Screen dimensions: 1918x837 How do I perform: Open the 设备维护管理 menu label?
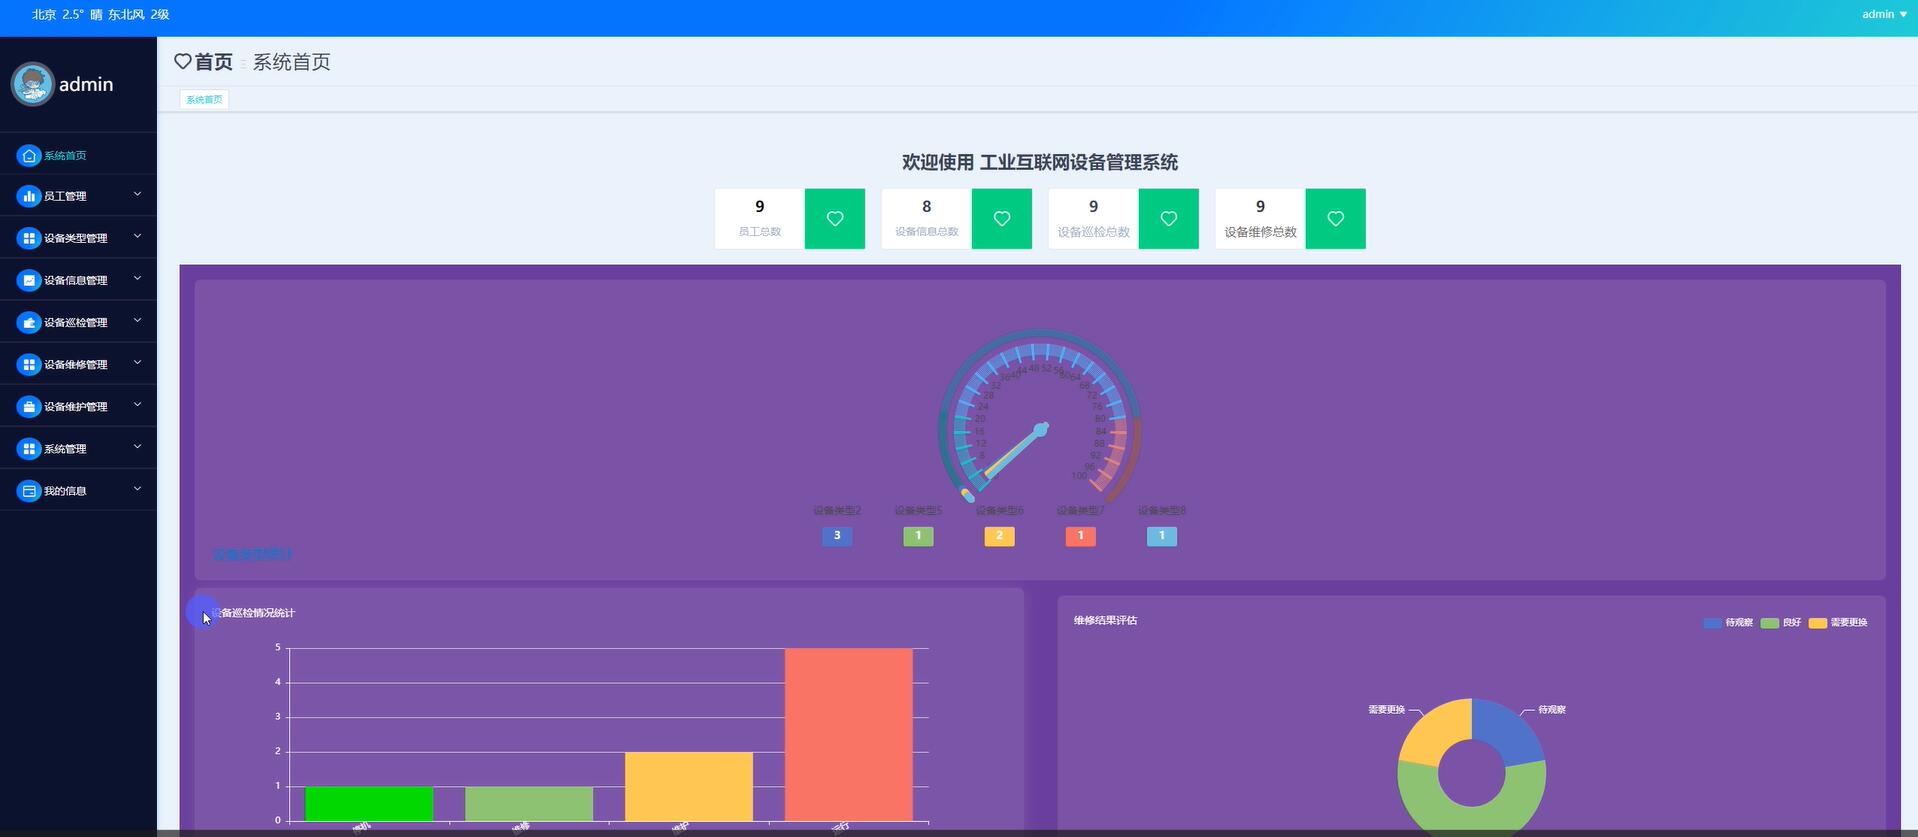pyautogui.click(x=76, y=406)
